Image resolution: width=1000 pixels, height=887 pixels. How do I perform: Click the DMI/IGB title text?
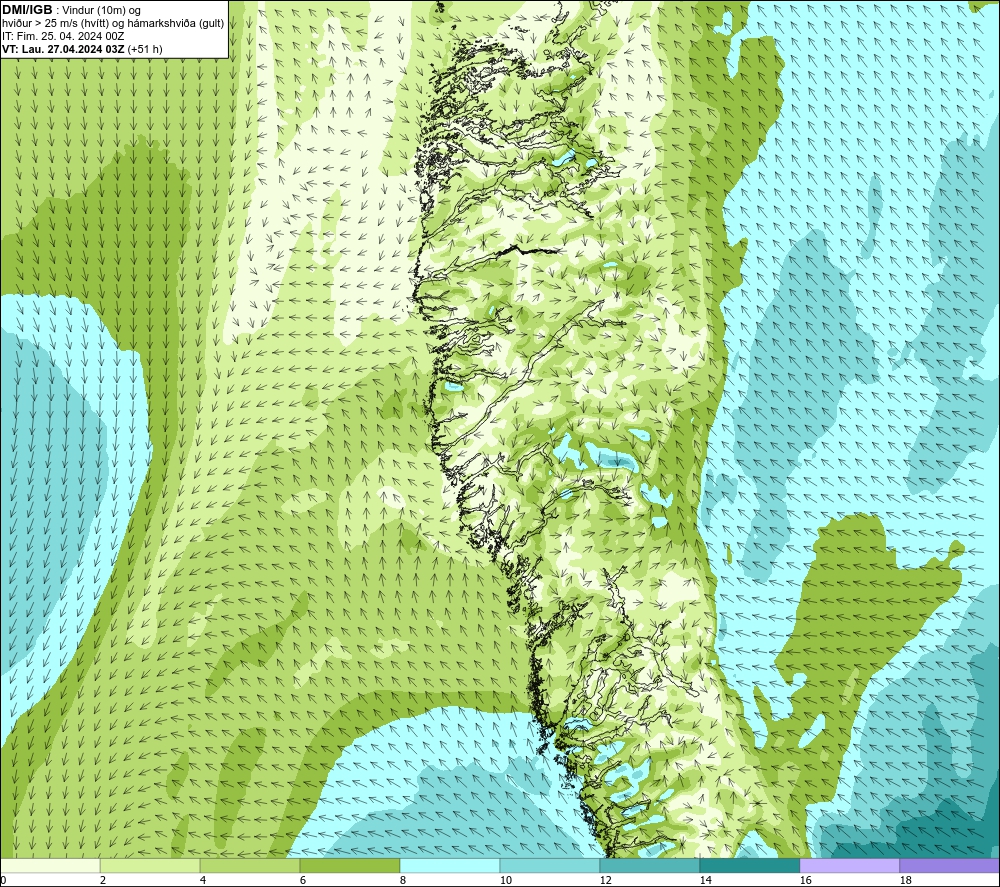tap(27, 10)
